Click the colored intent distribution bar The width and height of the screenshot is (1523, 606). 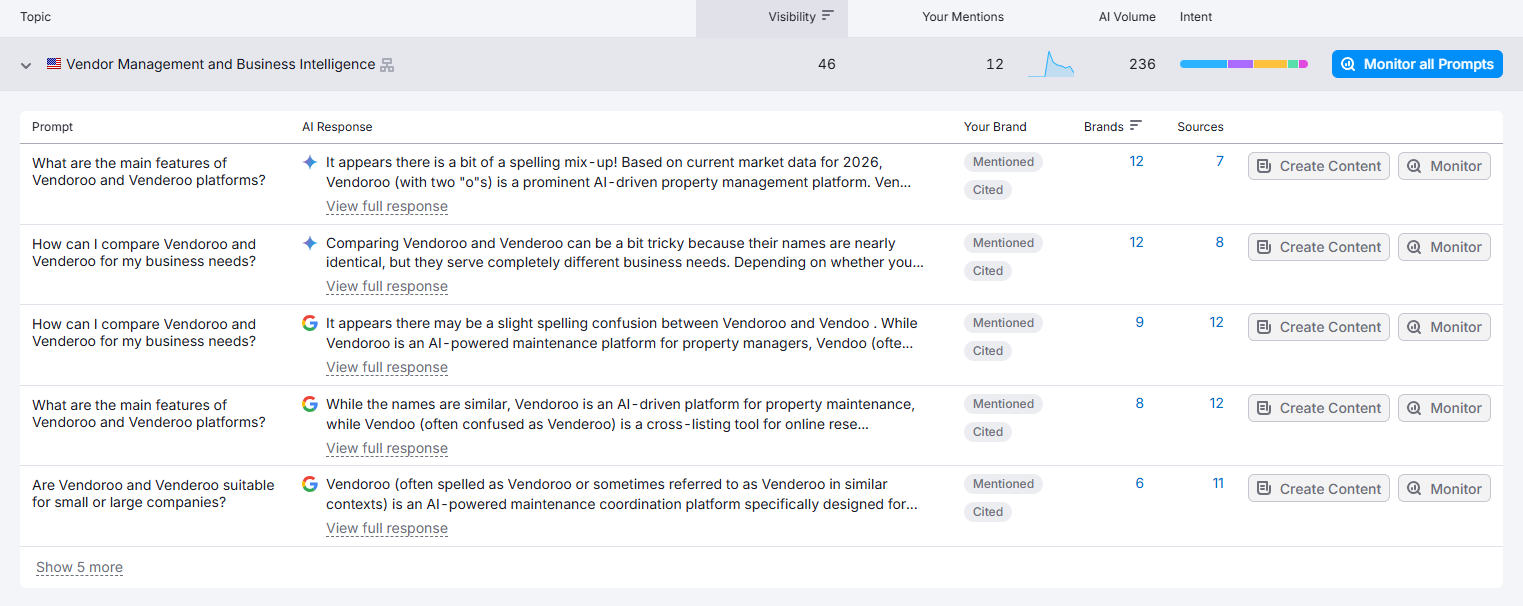pos(1243,63)
